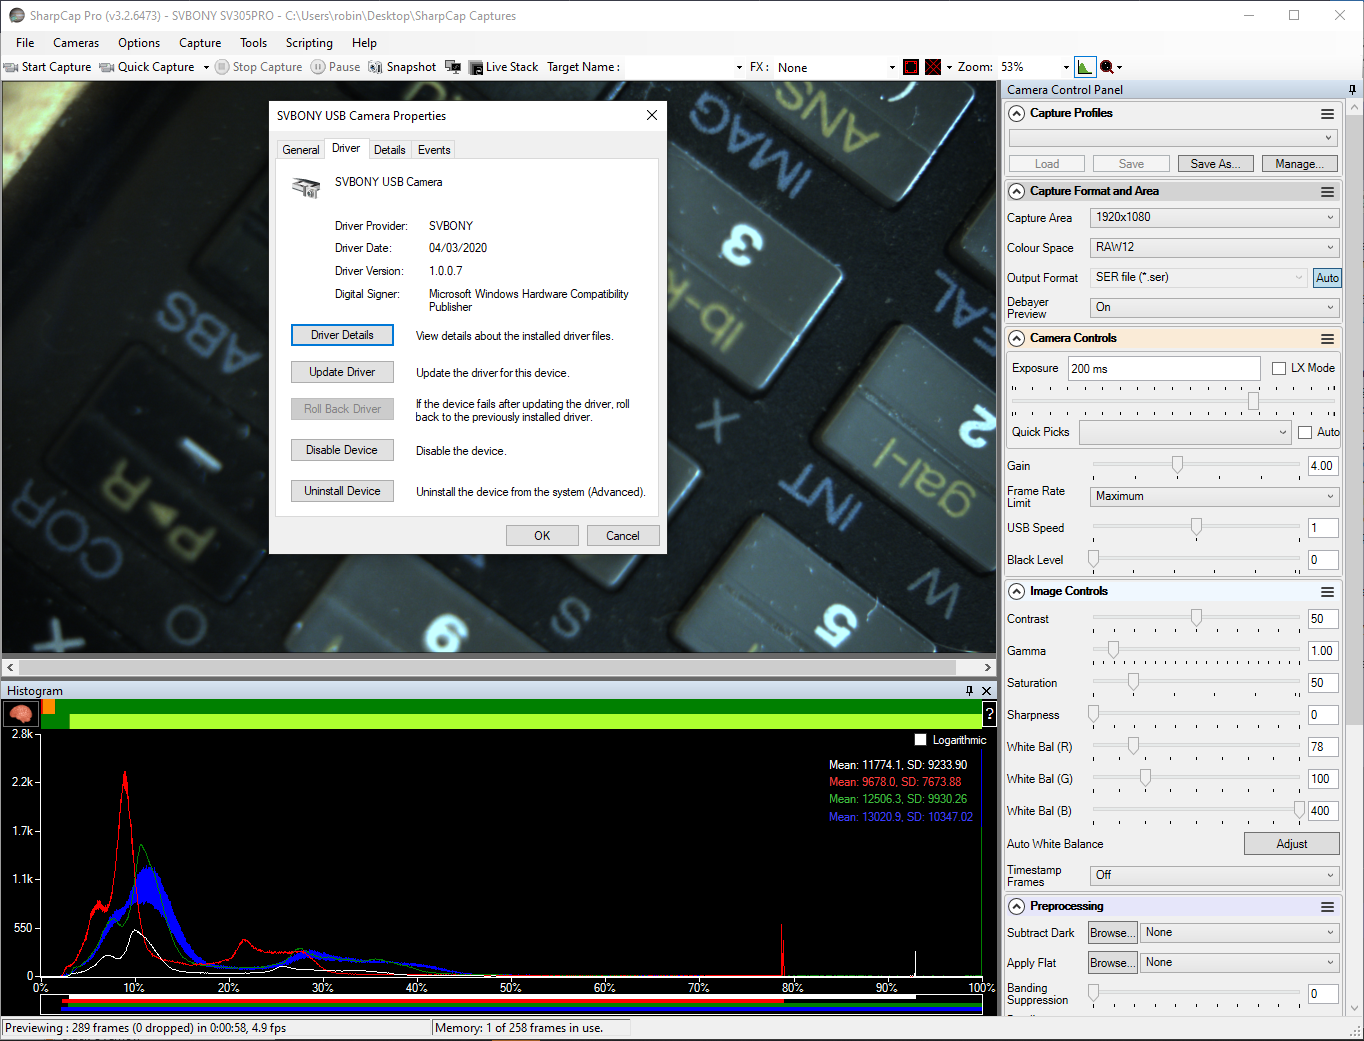Open Quick Capture dropdown arrow
1364x1041 pixels.
coord(206,67)
